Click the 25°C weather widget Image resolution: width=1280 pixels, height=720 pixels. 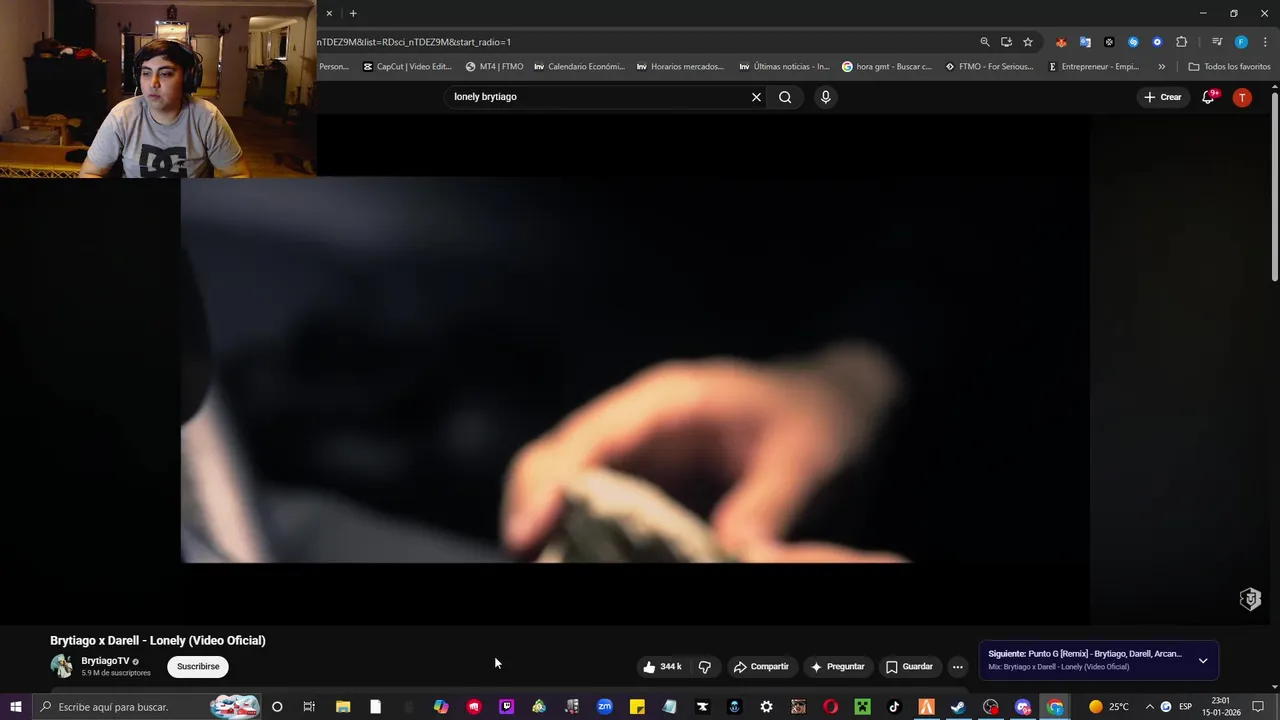click(x=1109, y=707)
